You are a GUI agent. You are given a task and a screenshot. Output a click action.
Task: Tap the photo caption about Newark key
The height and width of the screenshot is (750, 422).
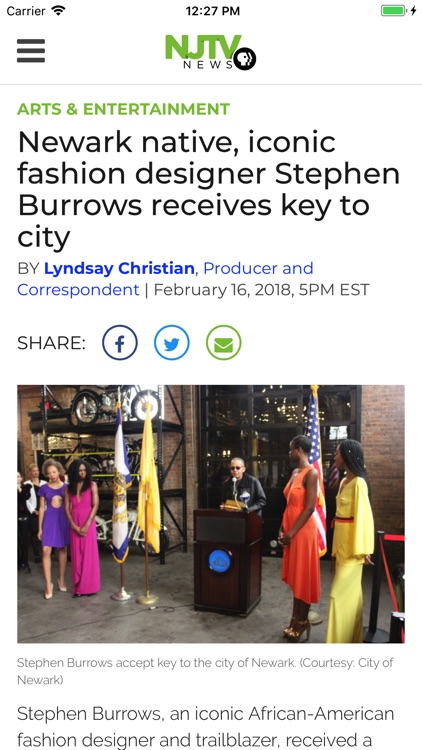pos(205,671)
